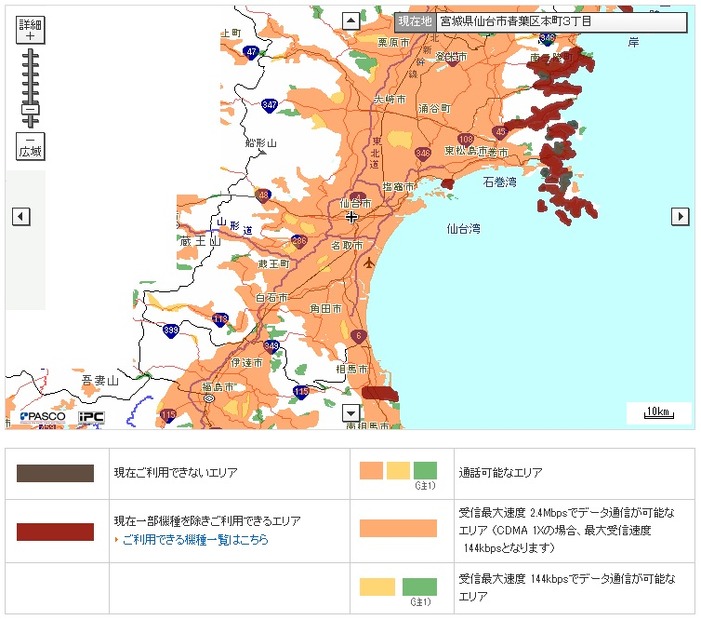The width and height of the screenshot is (701, 620).
Task: Click the 10km scale bar
Action: 659,412
